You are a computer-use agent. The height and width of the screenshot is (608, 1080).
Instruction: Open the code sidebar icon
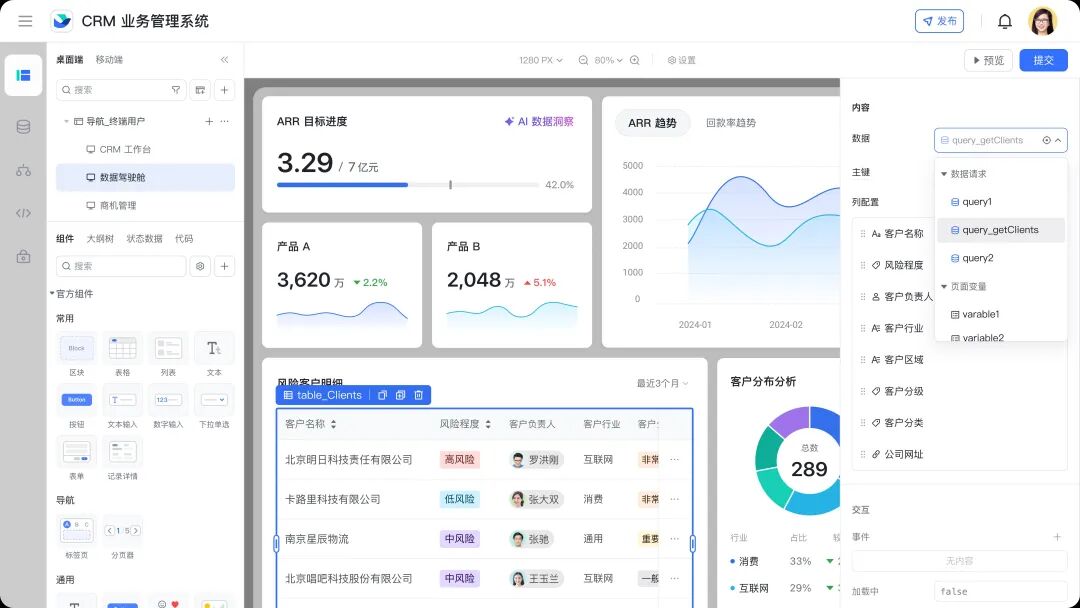point(23,213)
